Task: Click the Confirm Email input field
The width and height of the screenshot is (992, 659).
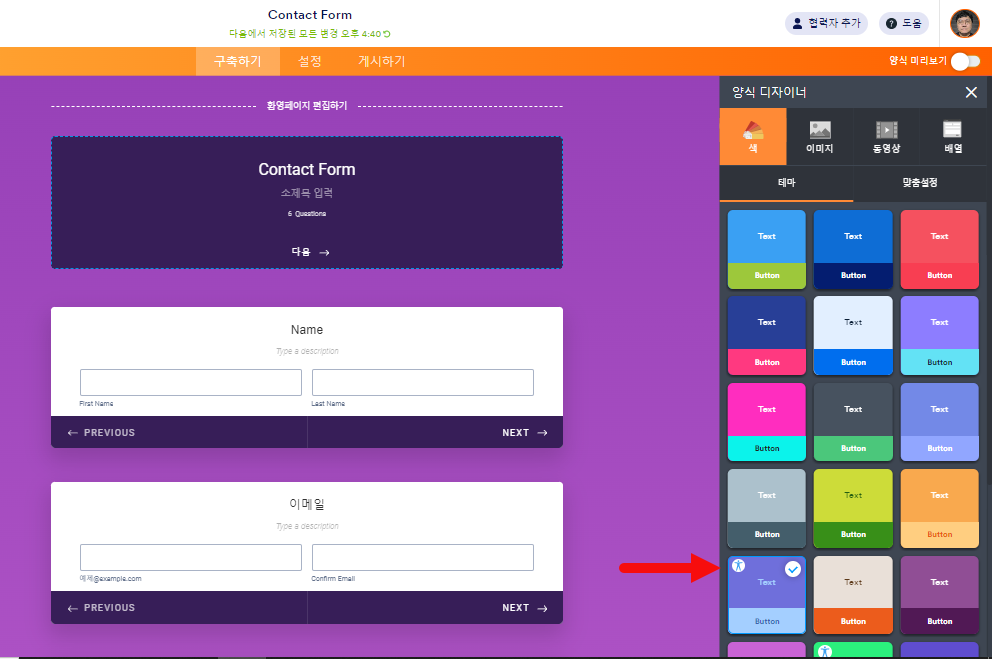Action: click(423, 558)
